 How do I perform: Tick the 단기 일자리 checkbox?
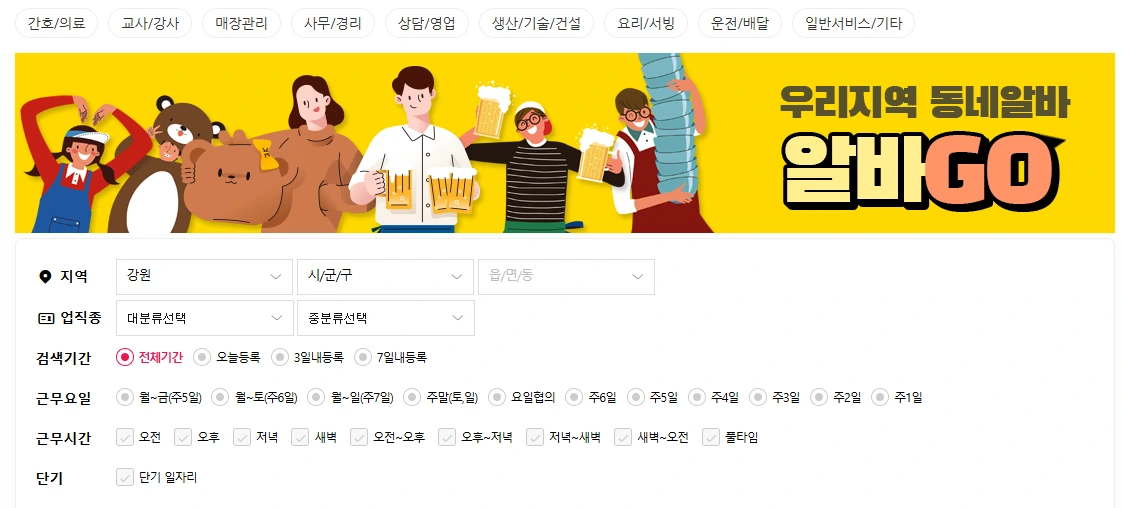[125, 477]
